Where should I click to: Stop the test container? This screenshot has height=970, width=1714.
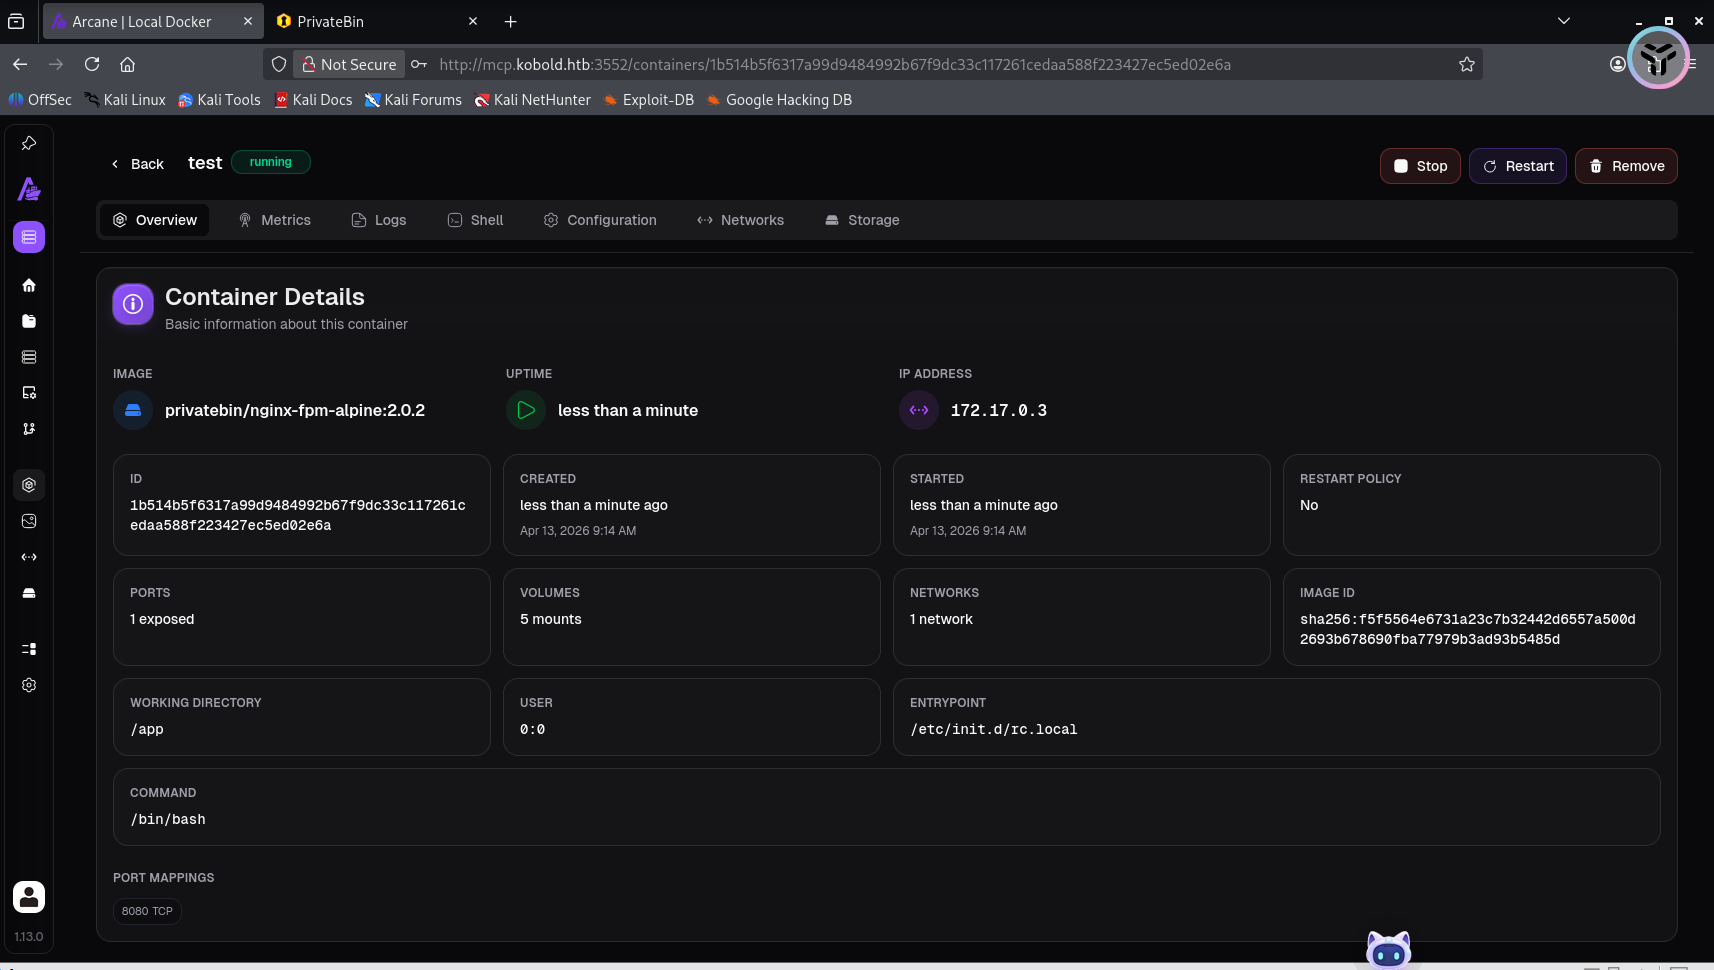click(x=1420, y=166)
